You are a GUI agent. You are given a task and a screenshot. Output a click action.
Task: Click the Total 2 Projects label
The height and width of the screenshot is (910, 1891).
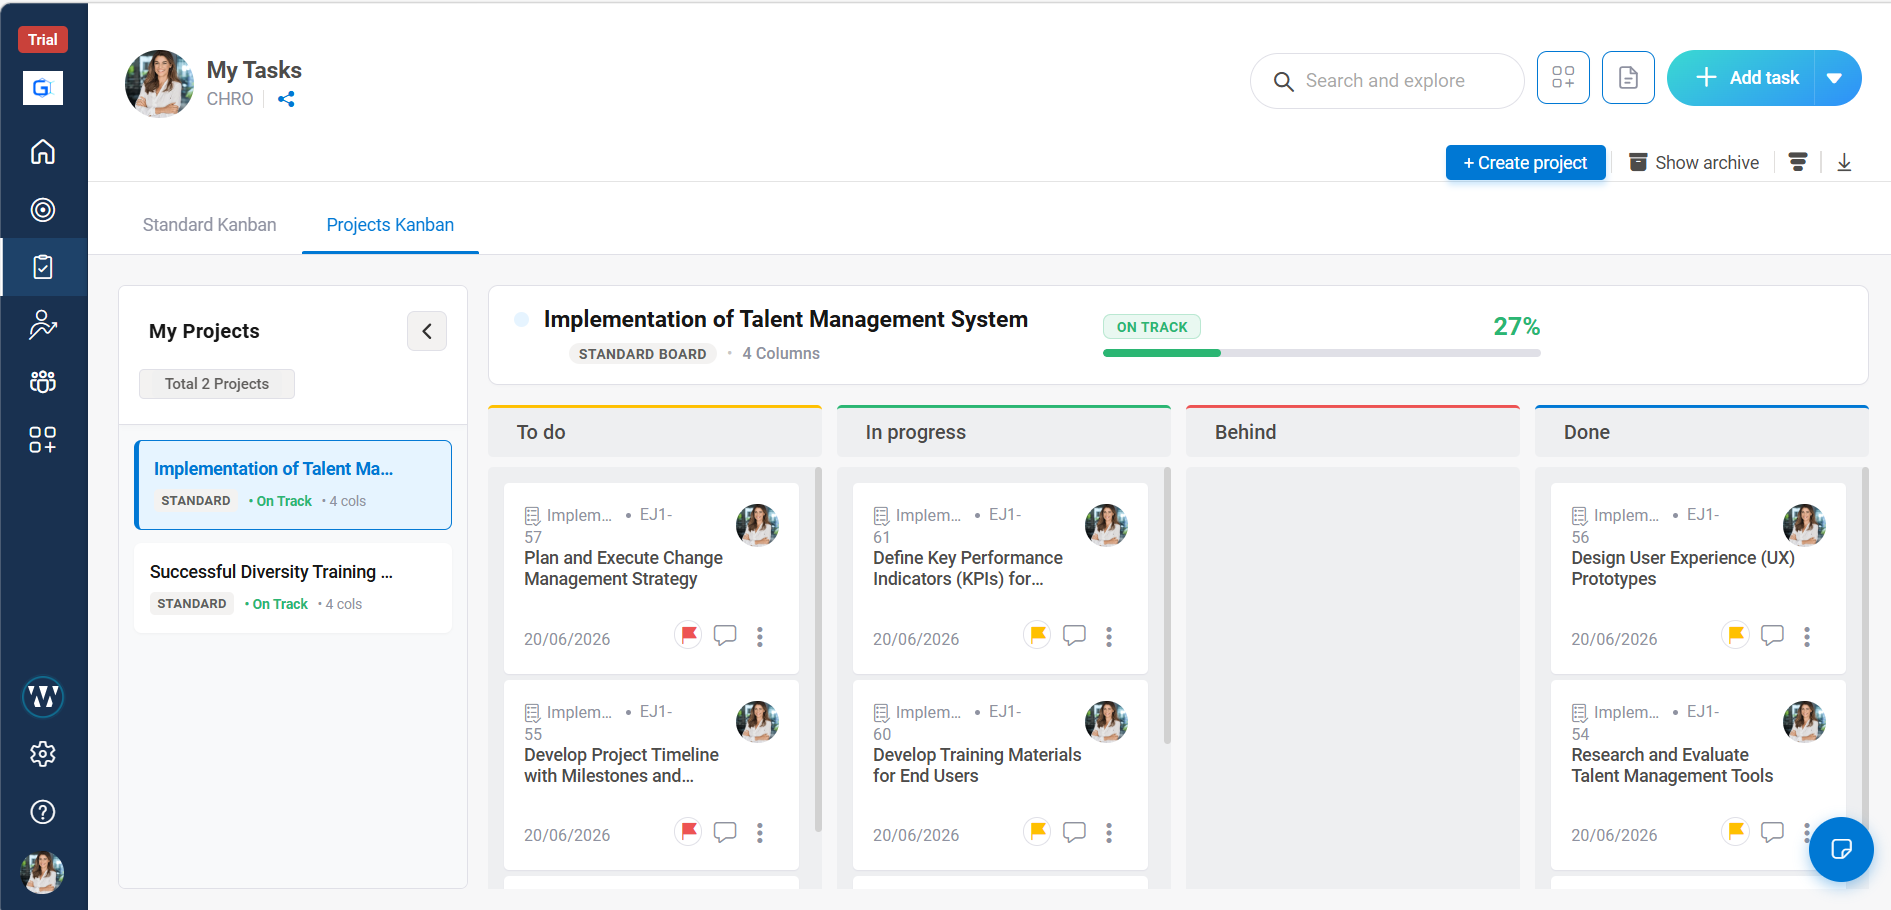click(217, 384)
